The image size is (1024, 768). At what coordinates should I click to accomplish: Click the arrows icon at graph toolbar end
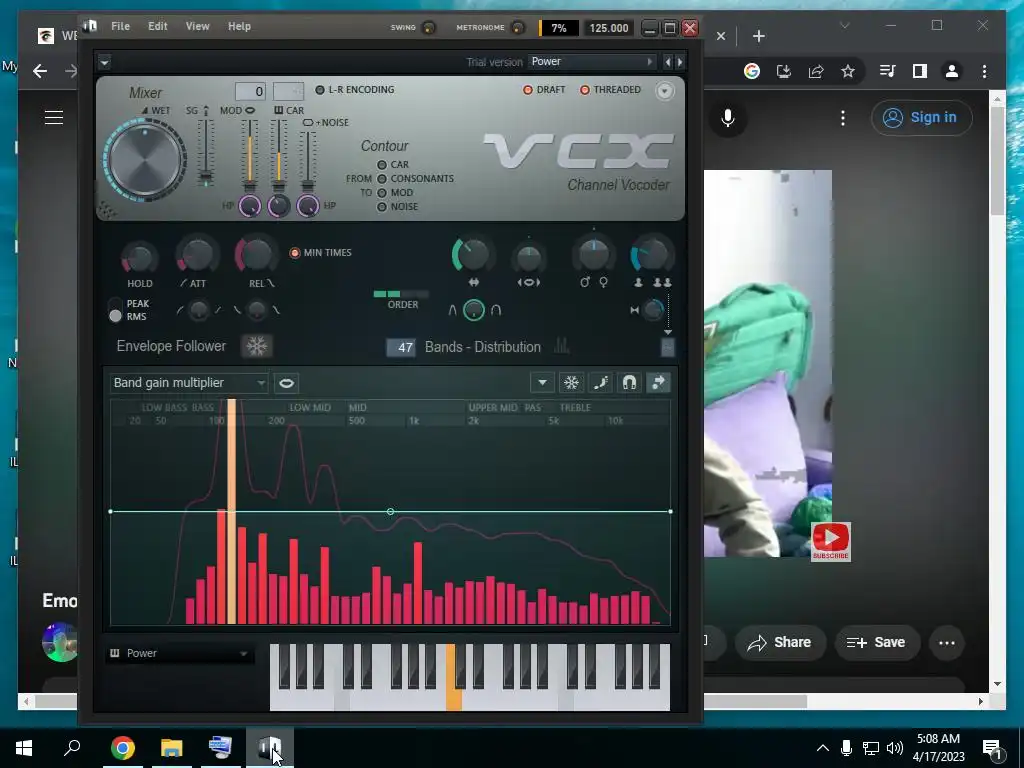point(658,383)
